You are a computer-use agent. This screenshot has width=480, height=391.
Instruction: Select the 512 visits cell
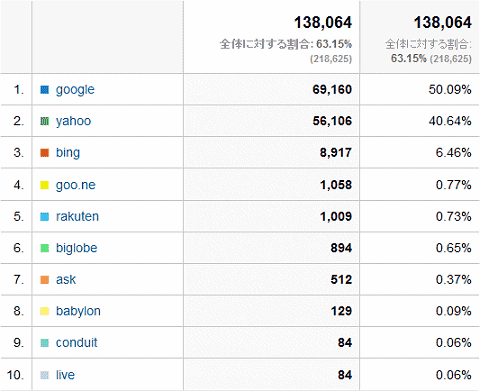click(x=271, y=279)
